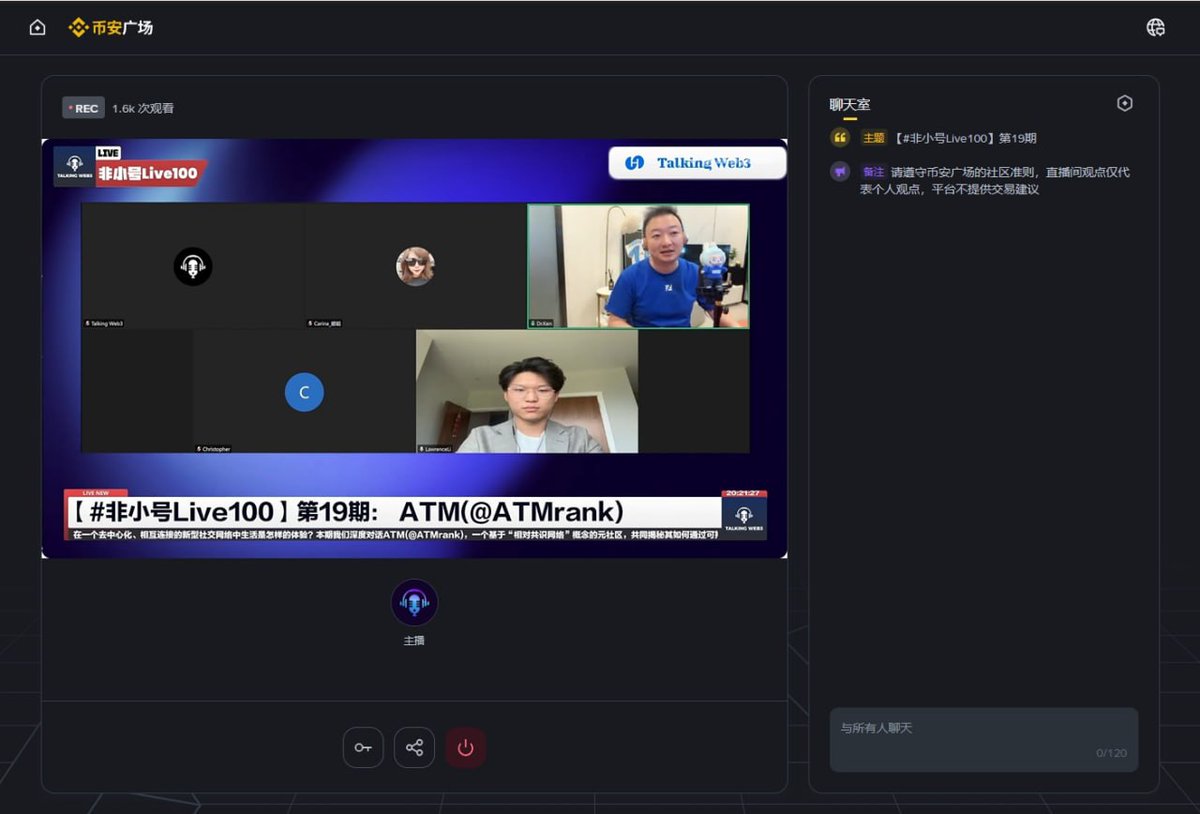Viewport: 1200px width, 814px height.
Task: Click the 备注 megaphone icon
Action: pos(840,172)
